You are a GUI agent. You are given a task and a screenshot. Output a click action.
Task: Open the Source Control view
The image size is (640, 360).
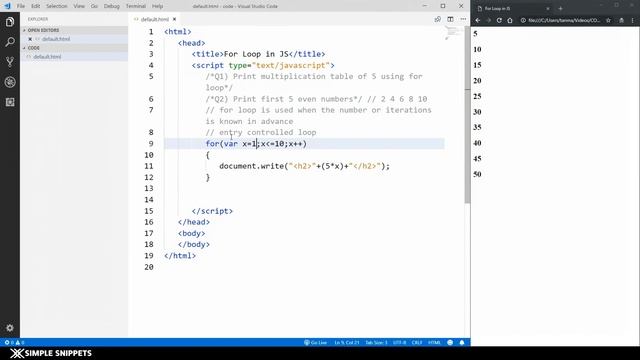tap(10, 62)
